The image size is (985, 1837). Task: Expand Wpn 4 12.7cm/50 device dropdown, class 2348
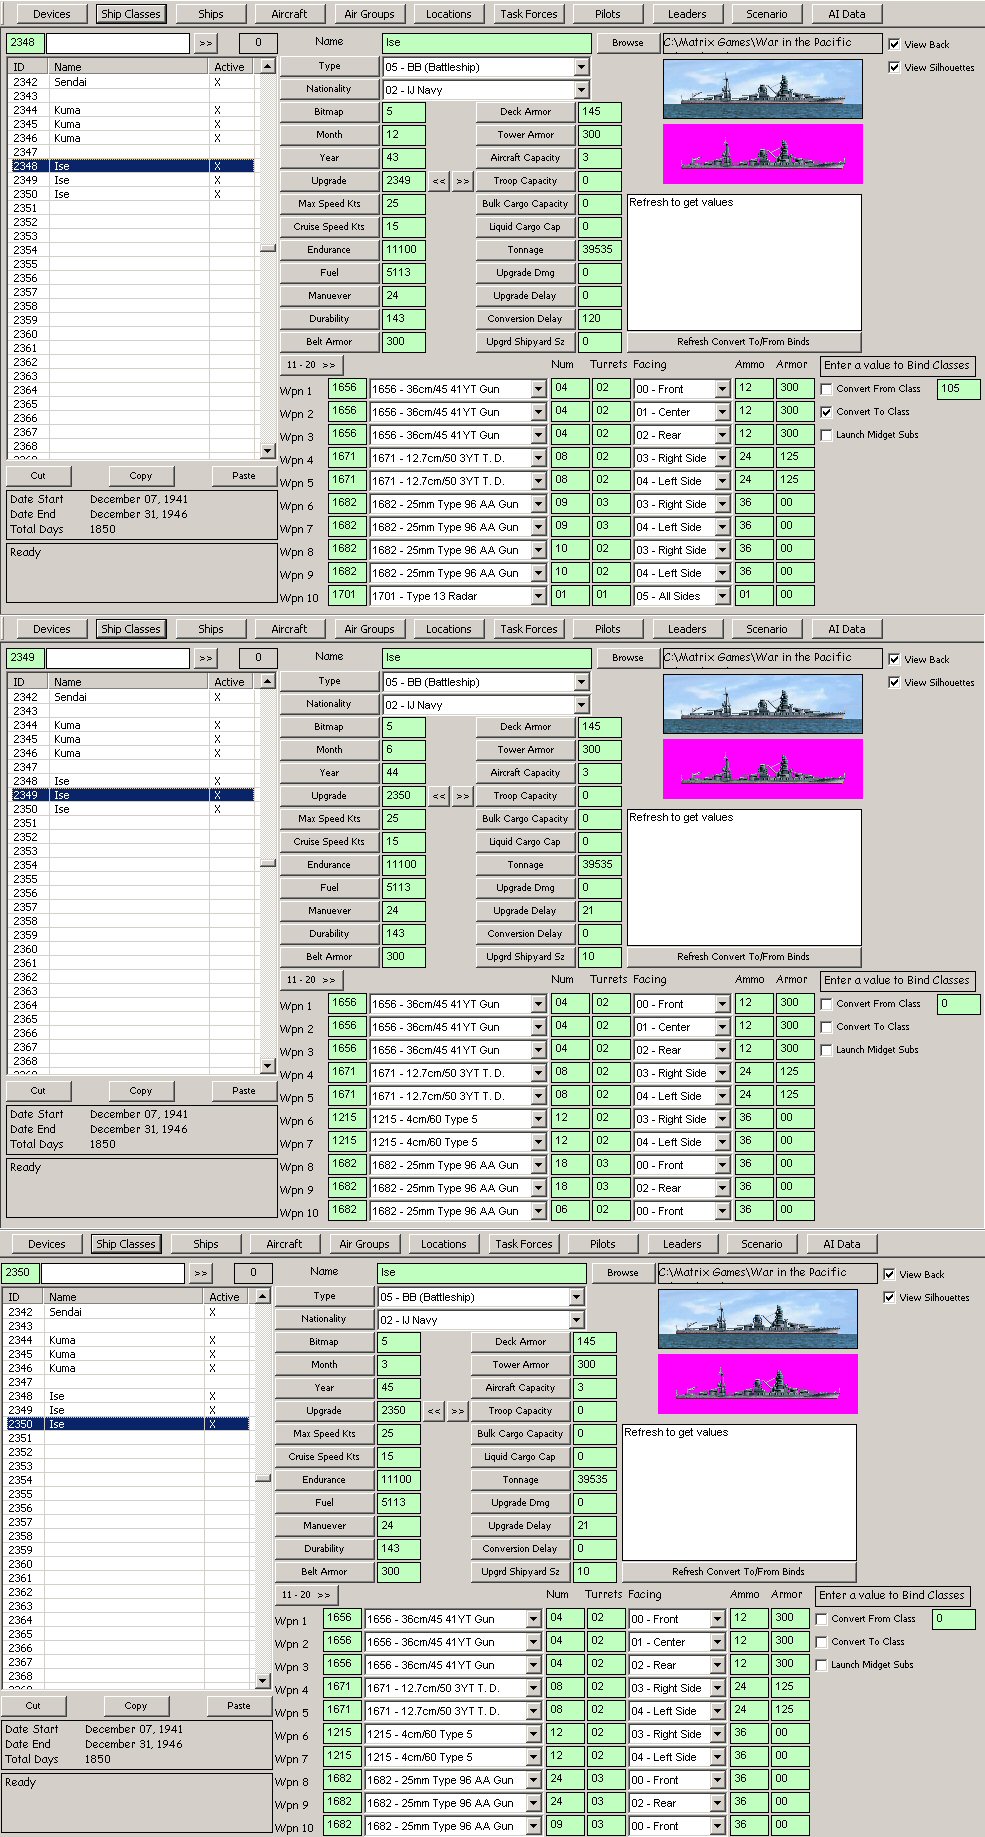tap(538, 458)
